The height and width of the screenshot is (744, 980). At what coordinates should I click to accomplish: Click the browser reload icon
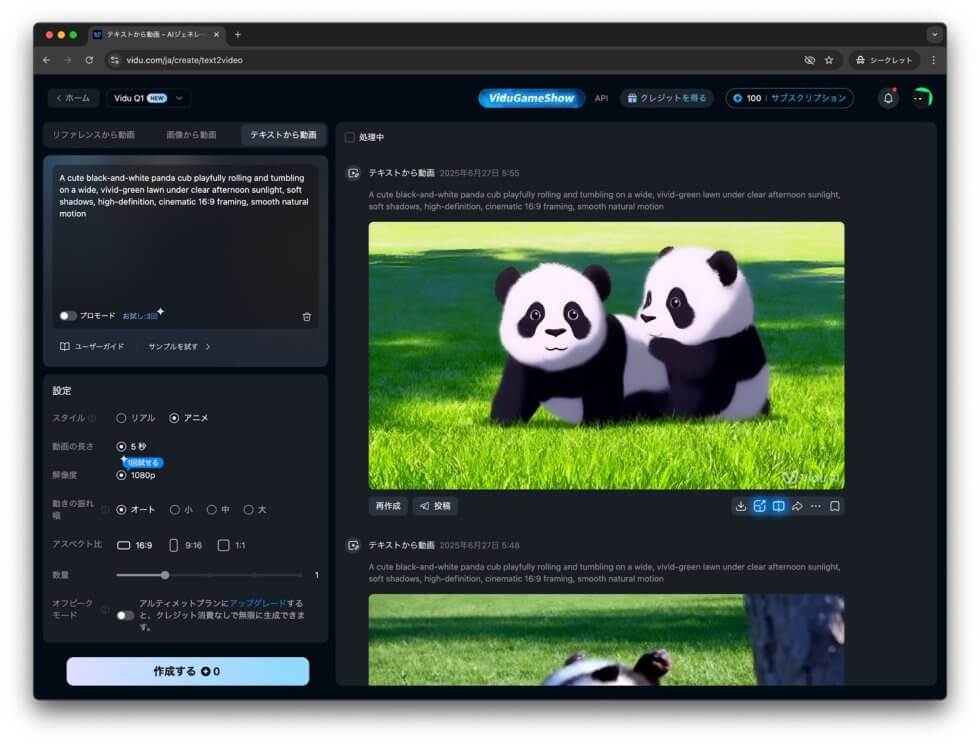[89, 60]
